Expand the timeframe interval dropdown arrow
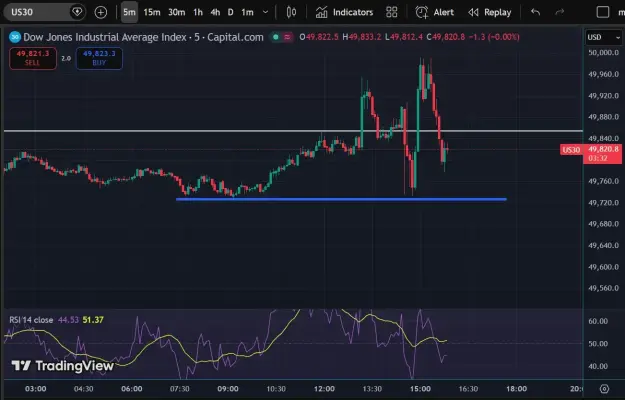The height and width of the screenshot is (400, 625). pyautogui.click(x=265, y=12)
